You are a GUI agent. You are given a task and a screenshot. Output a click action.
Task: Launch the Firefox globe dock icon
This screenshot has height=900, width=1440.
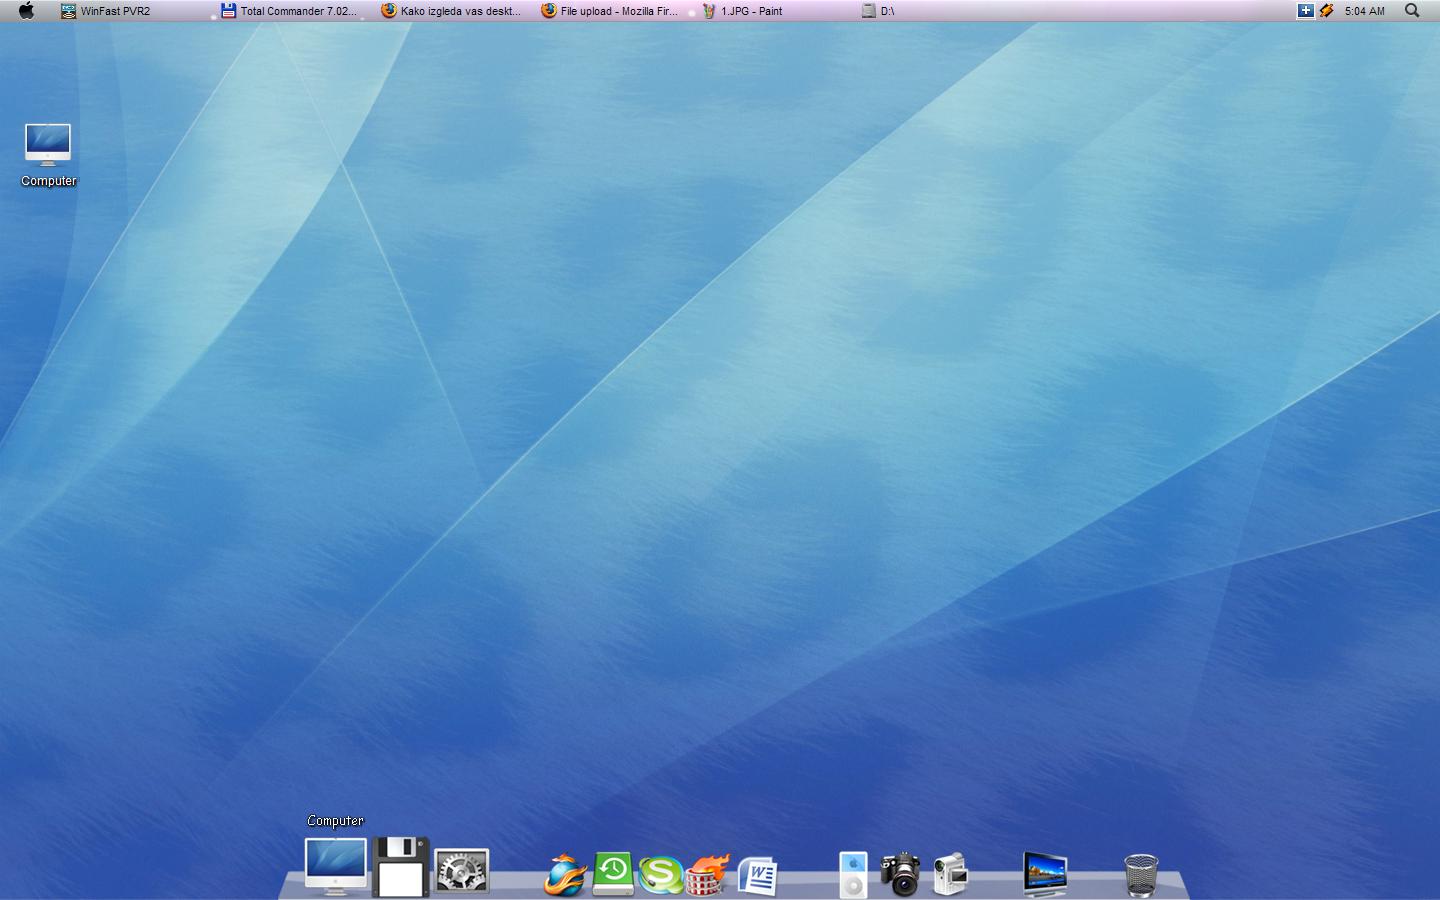point(565,875)
